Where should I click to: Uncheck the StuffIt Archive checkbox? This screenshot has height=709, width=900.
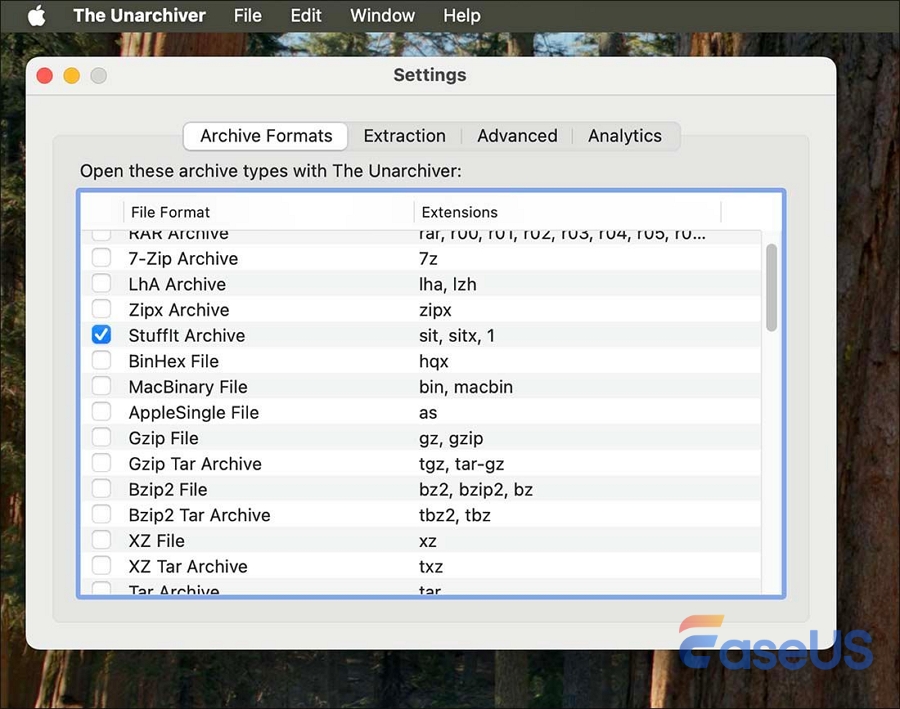point(101,335)
